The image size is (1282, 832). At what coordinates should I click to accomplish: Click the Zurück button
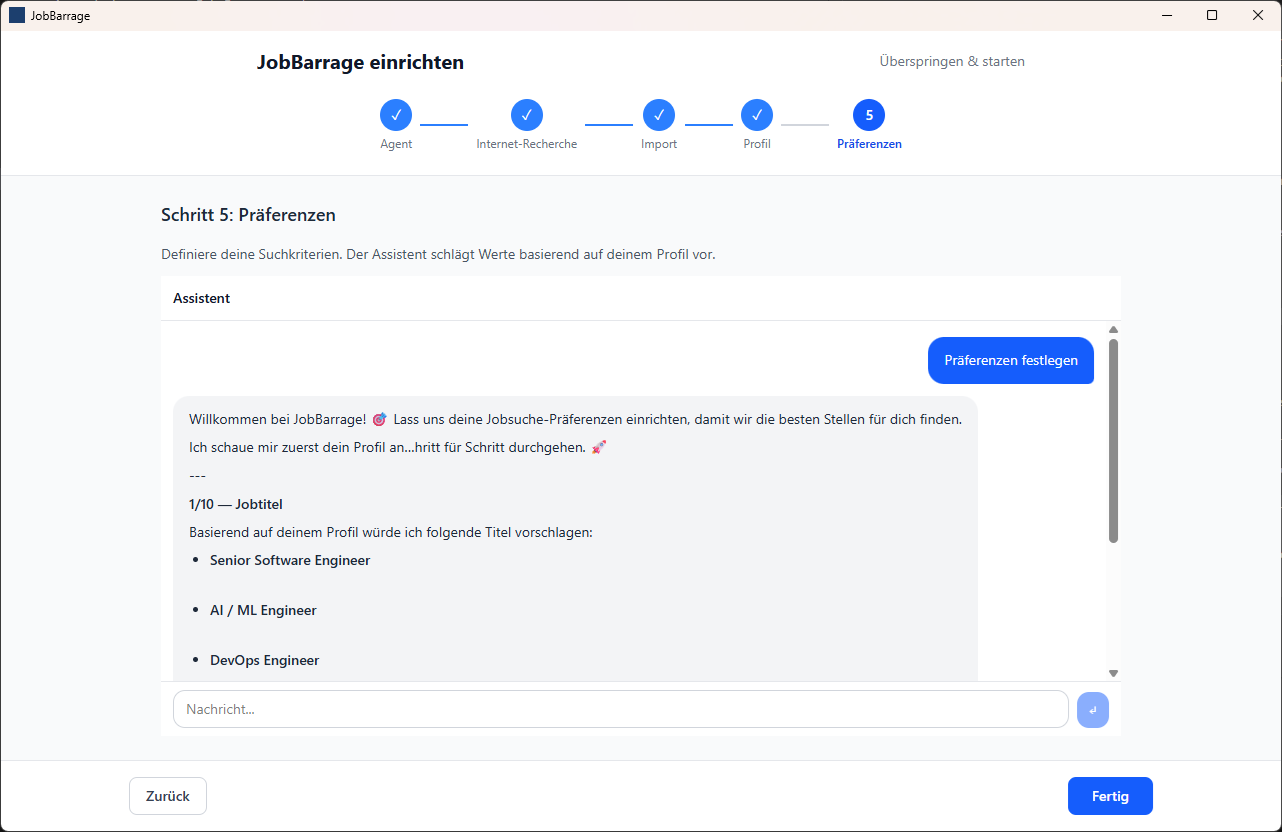(x=168, y=796)
